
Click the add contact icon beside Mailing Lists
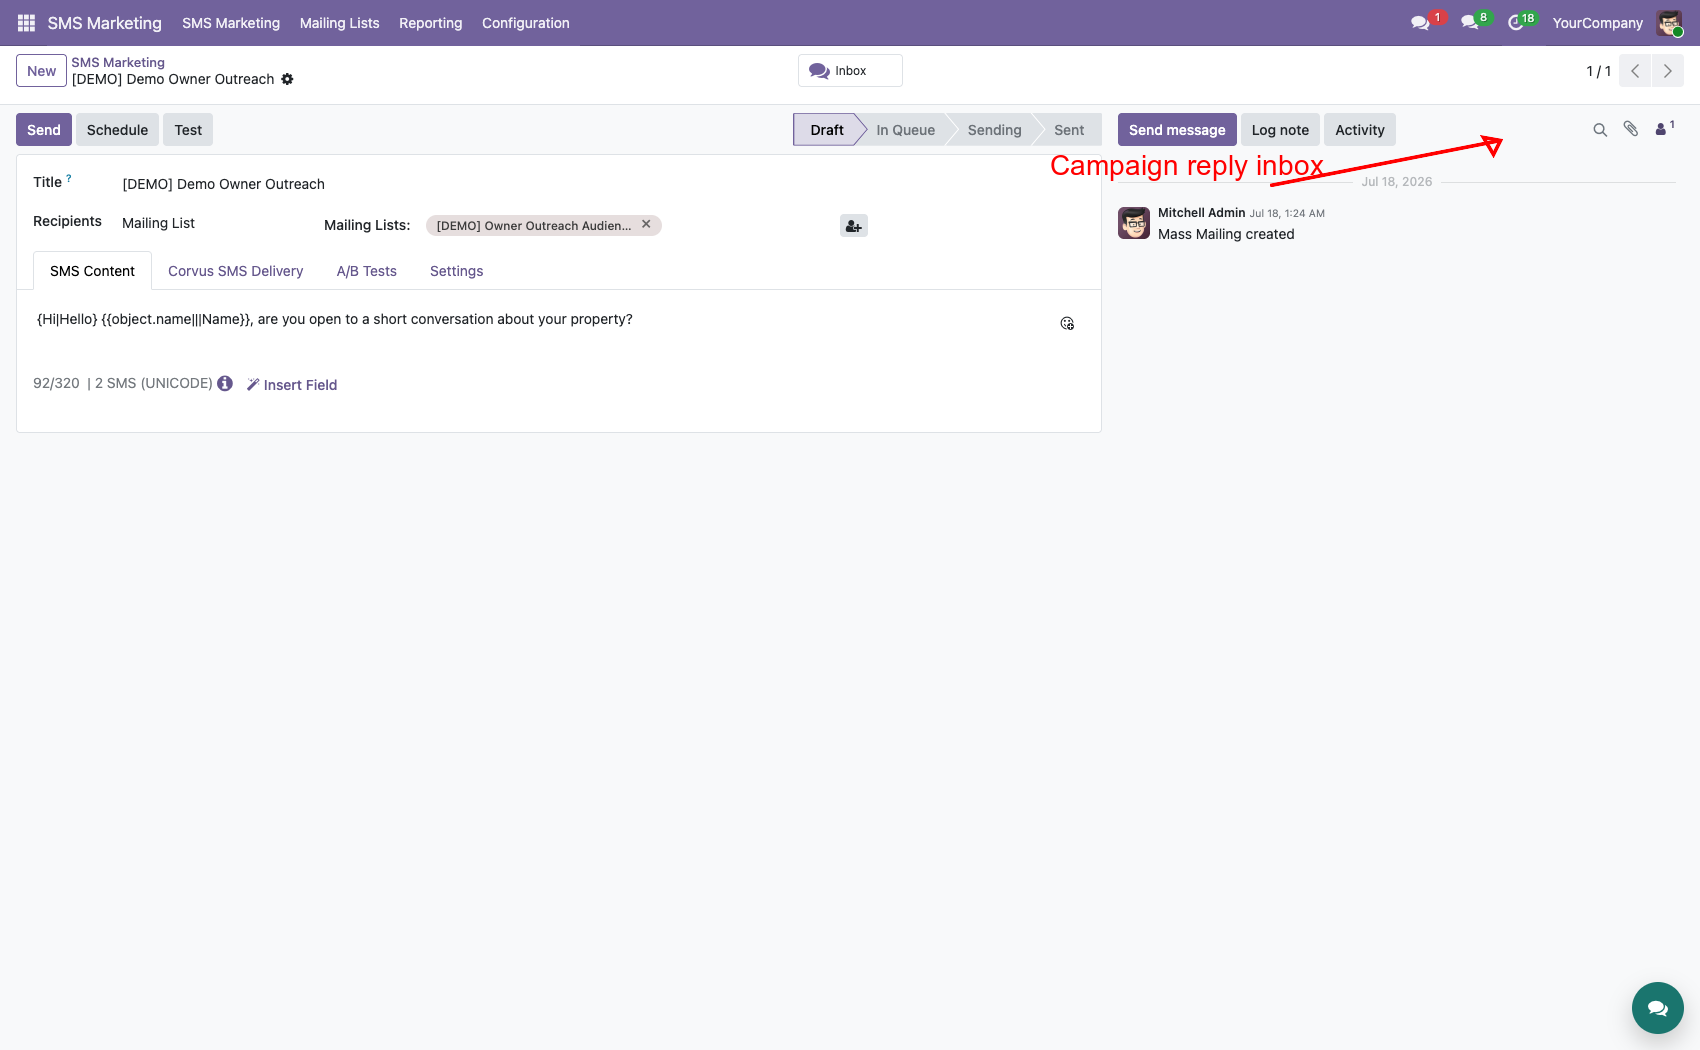point(854,226)
